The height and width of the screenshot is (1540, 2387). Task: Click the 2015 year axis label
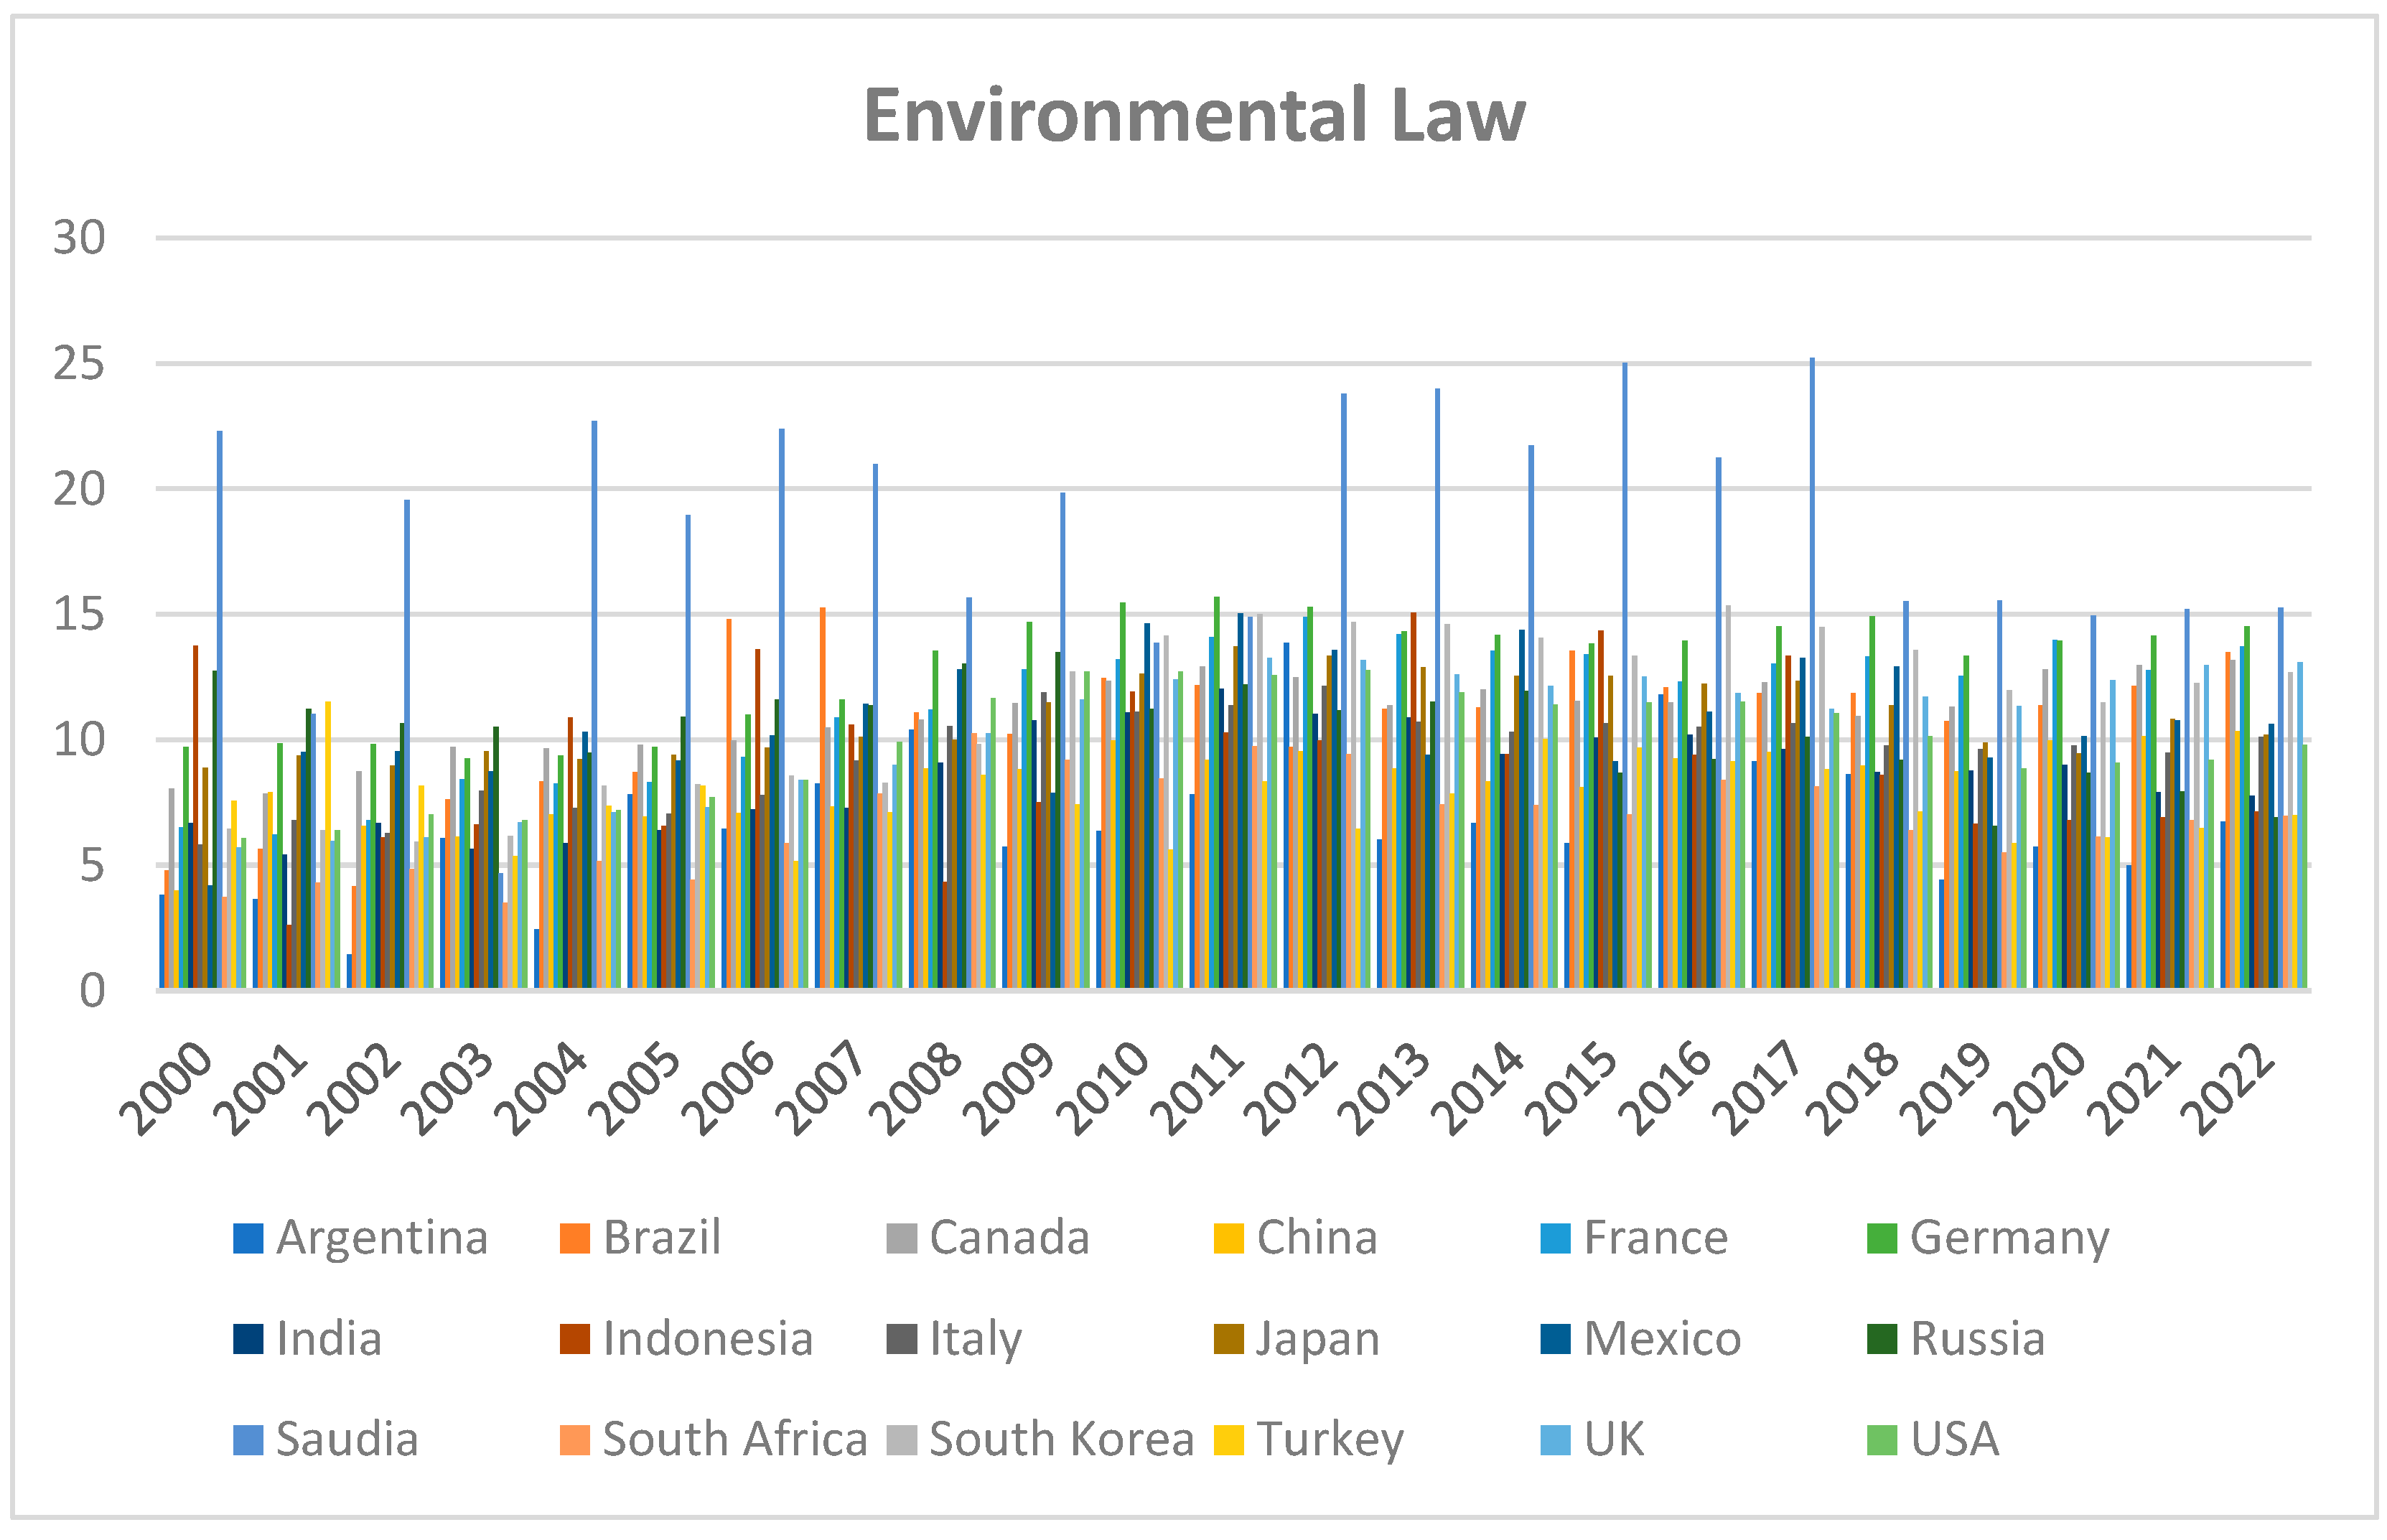click(1572, 1088)
